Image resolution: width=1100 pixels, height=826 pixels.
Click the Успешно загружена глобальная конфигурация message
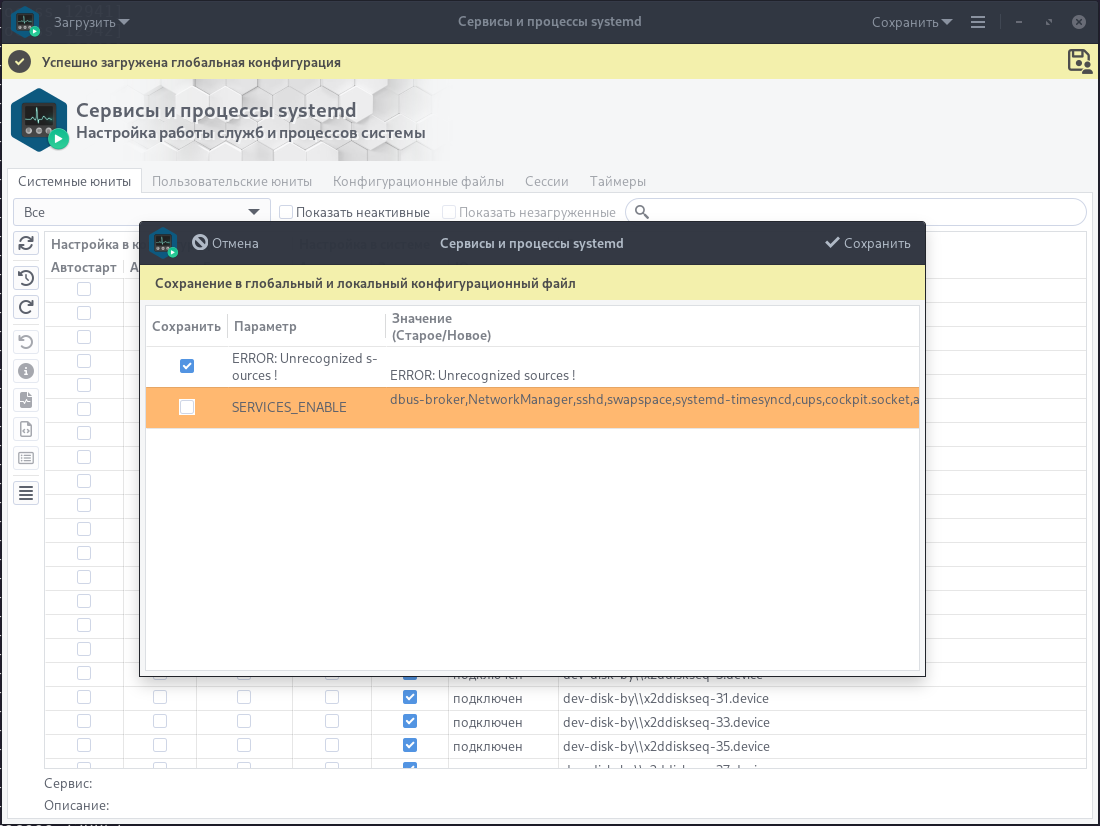point(191,62)
